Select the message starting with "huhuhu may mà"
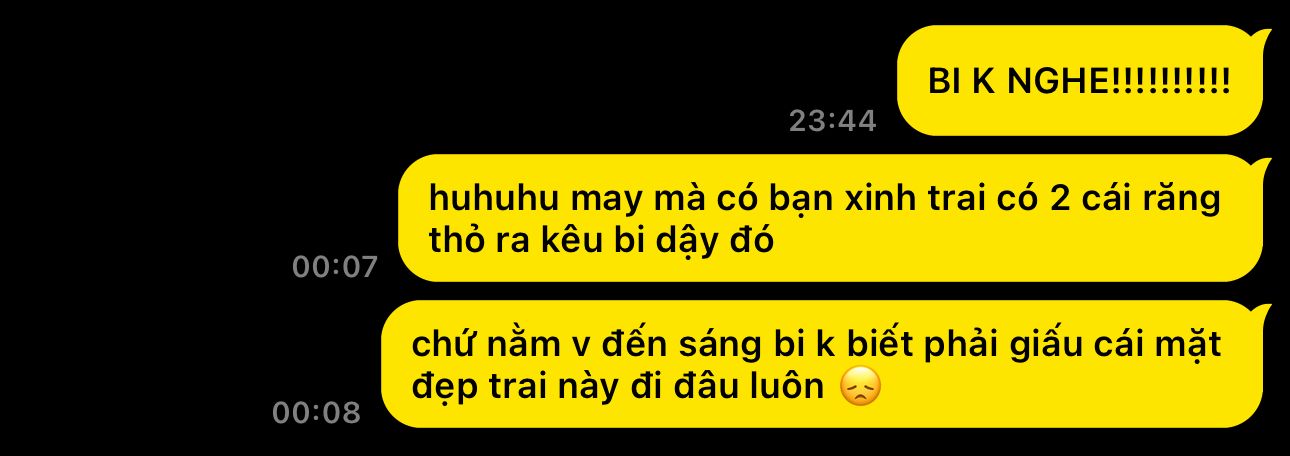This screenshot has height=456, width=1290. point(834,218)
